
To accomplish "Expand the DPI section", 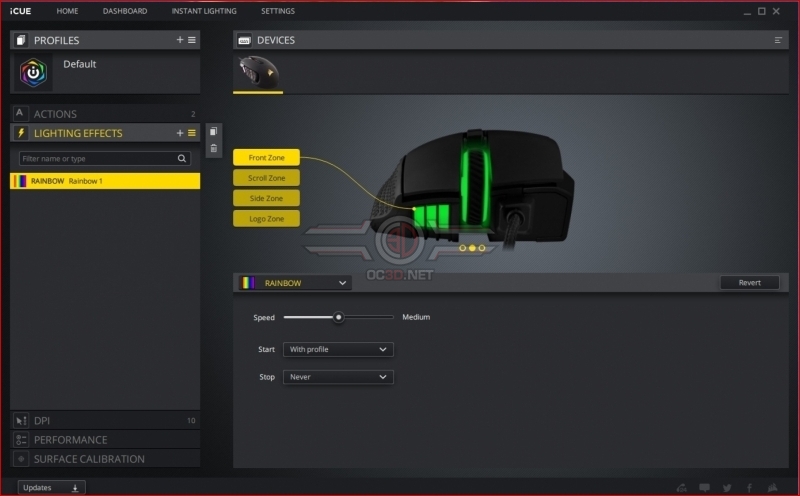I will click(x=105, y=420).
